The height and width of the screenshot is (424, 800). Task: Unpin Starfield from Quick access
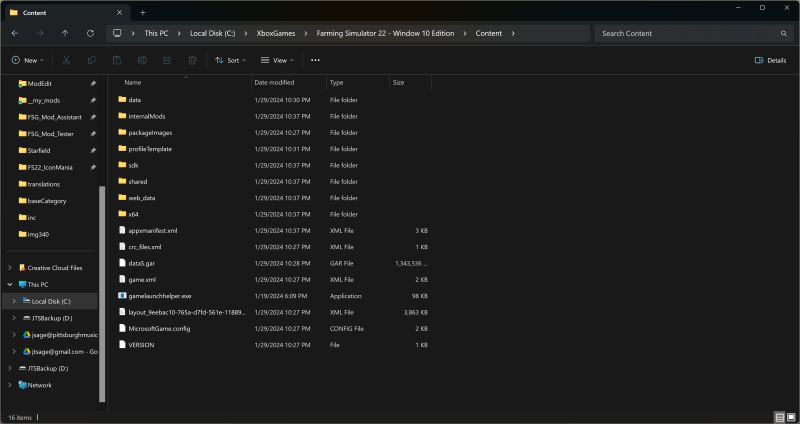[93, 151]
